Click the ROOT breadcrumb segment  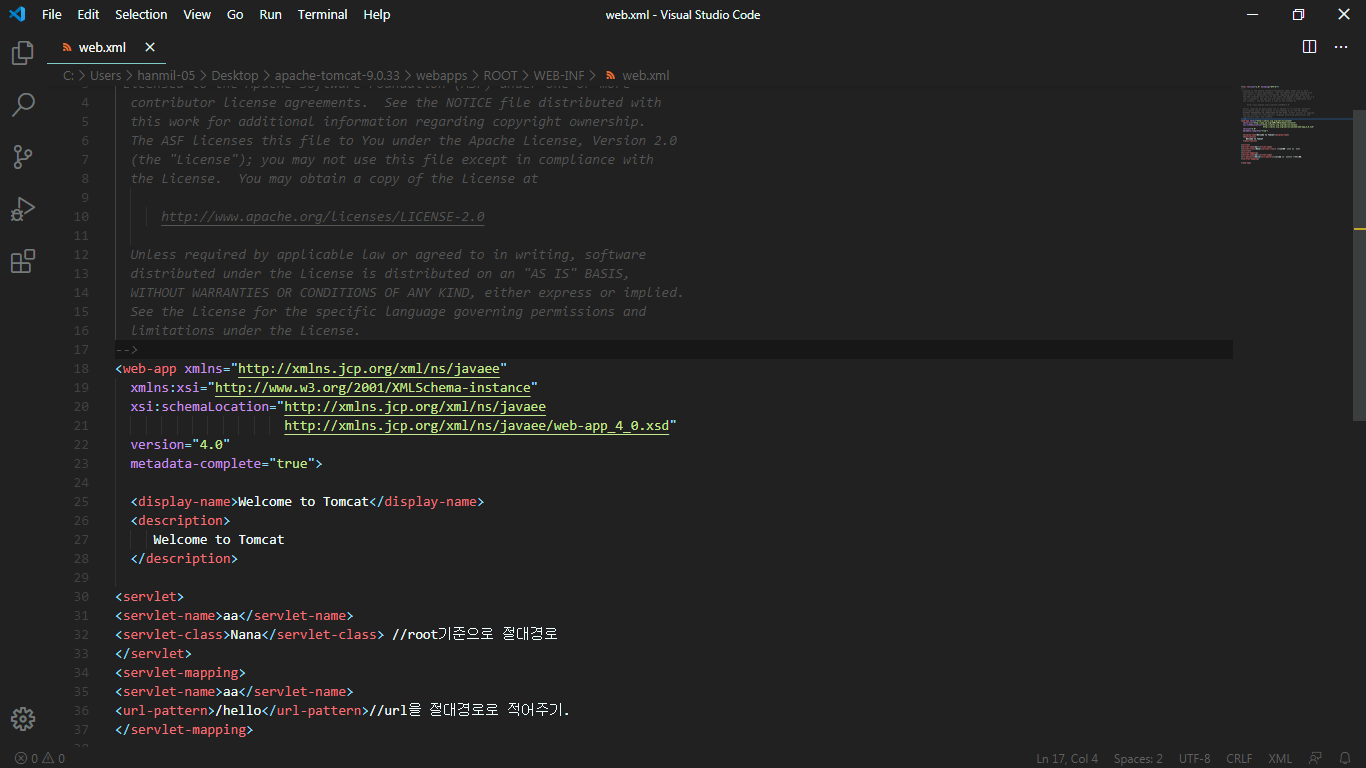pos(501,75)
